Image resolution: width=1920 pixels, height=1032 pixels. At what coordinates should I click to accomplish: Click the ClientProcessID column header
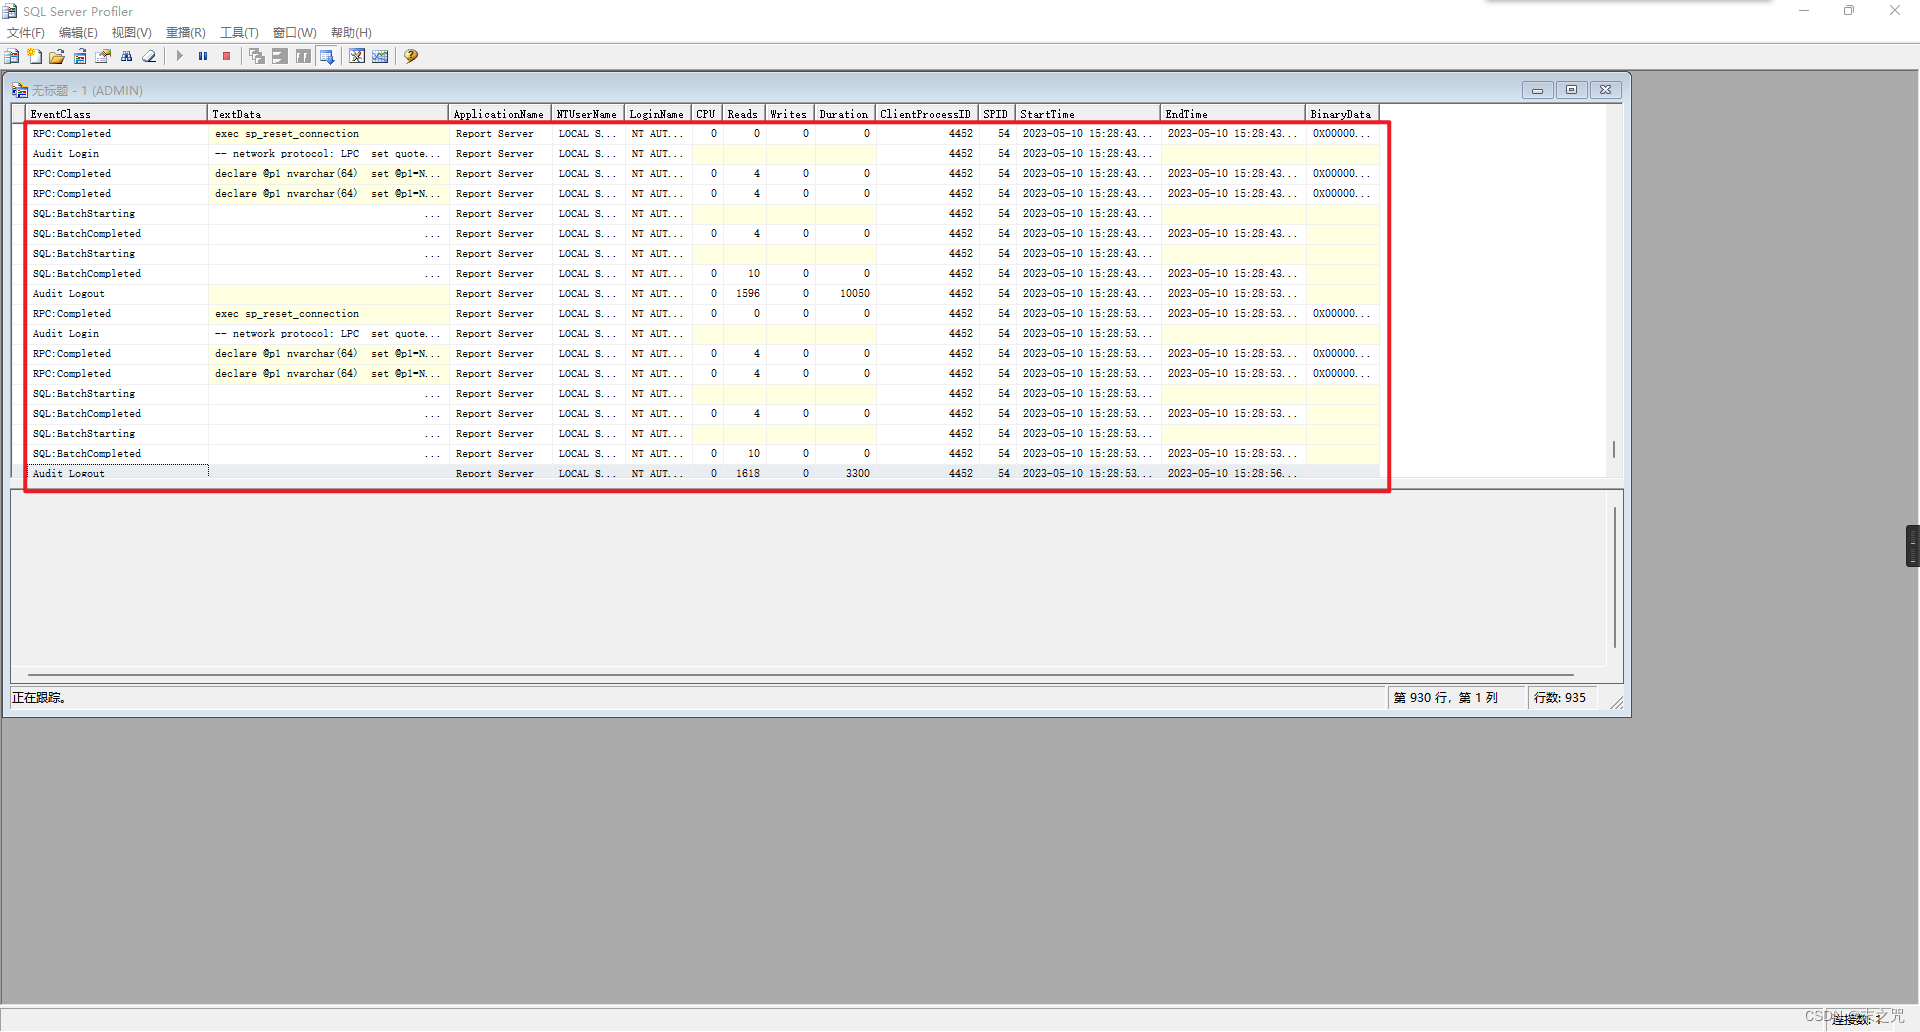click(927, 114)
